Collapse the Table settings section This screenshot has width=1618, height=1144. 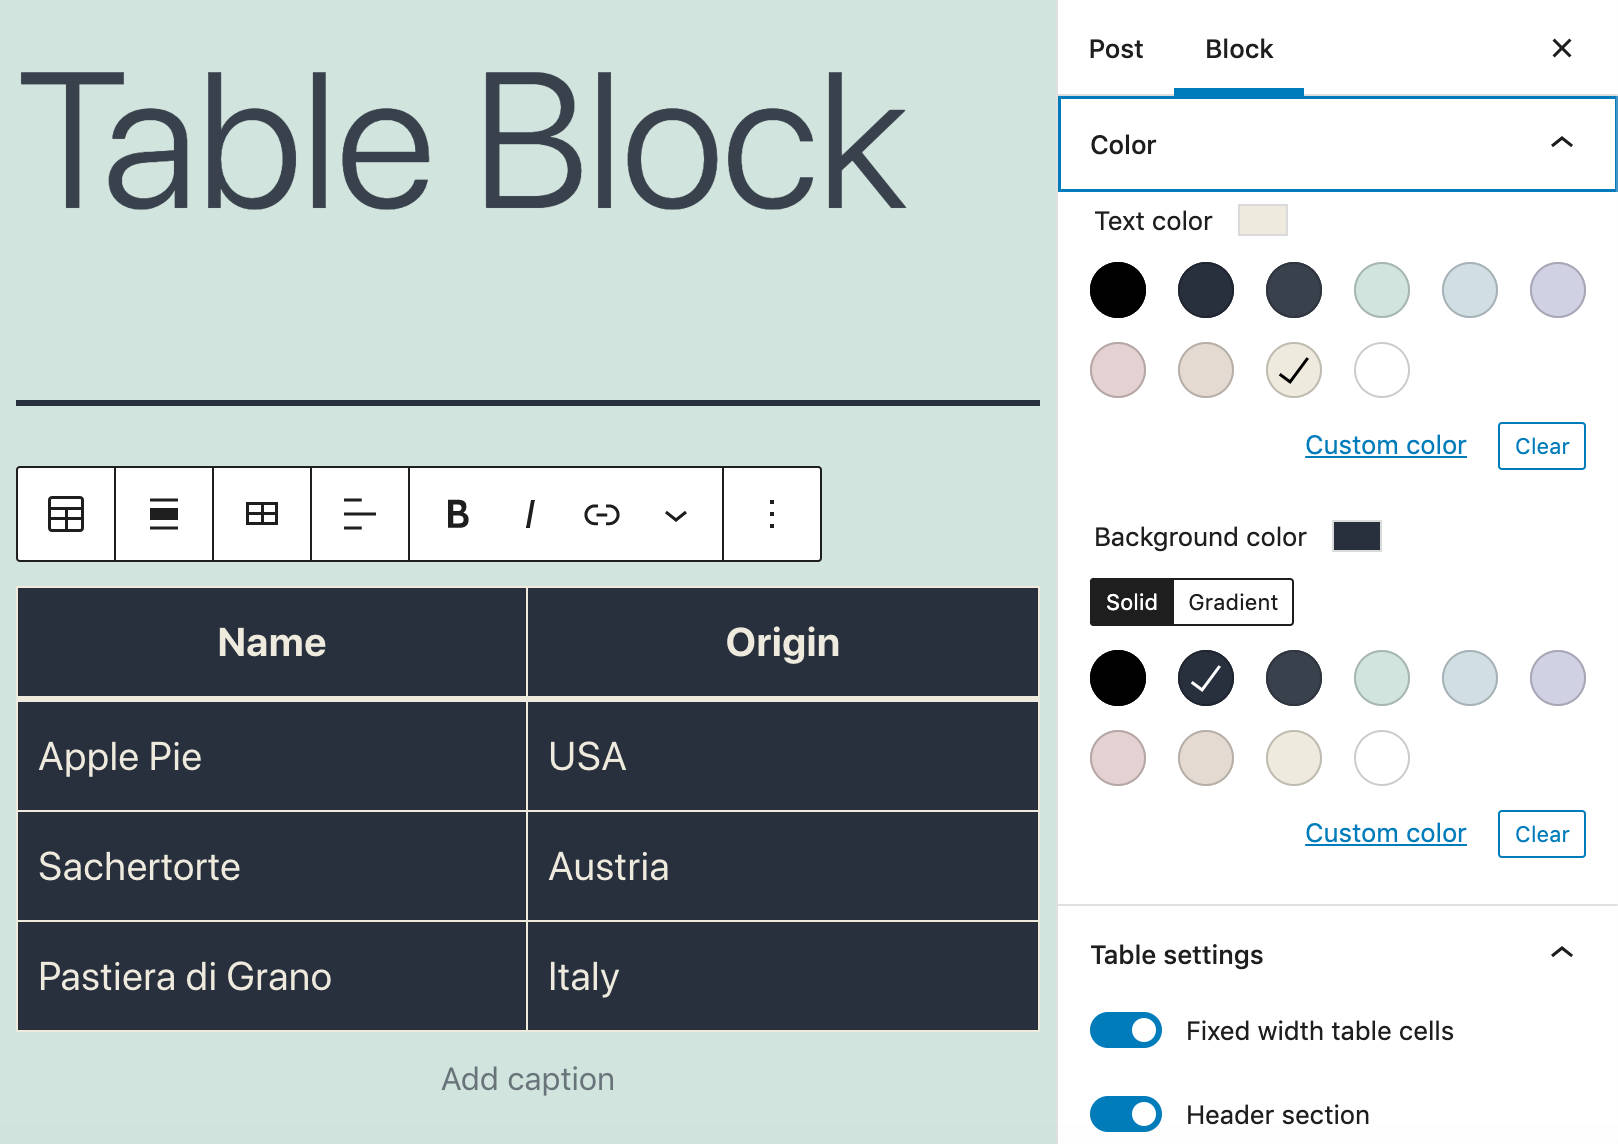point(1562,955)
